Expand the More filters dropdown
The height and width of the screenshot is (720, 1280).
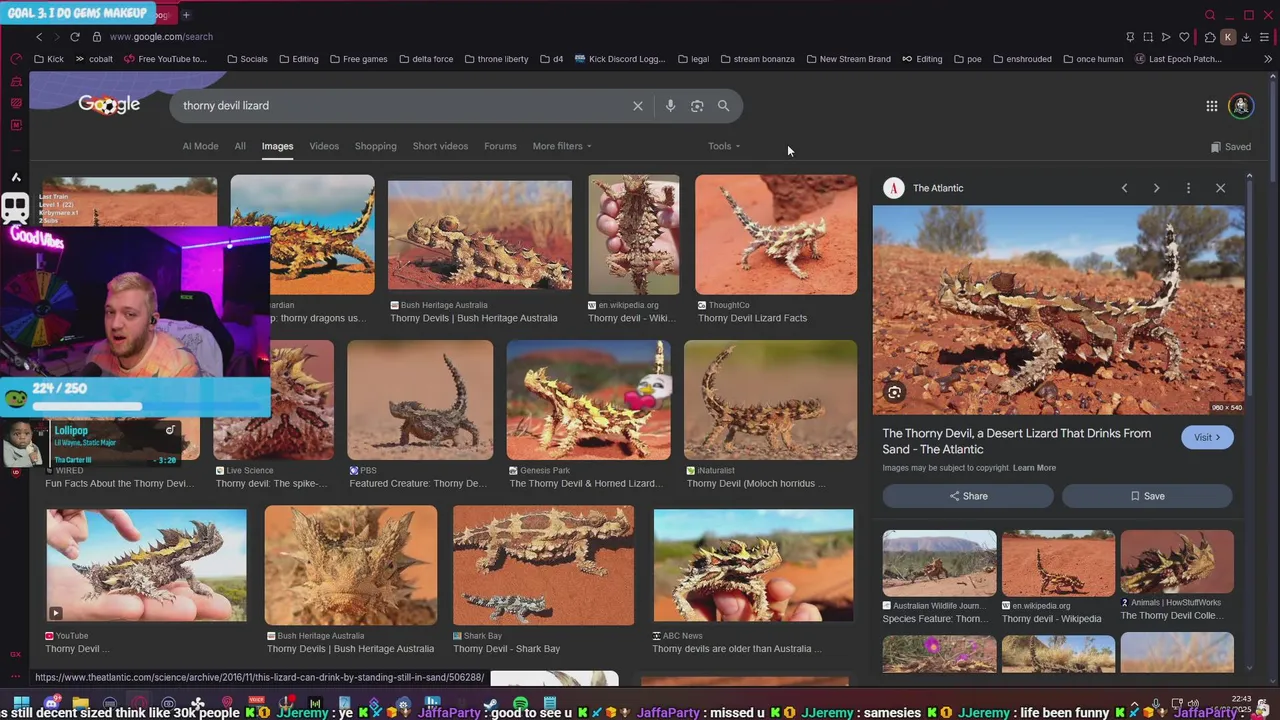click(562, 146)
